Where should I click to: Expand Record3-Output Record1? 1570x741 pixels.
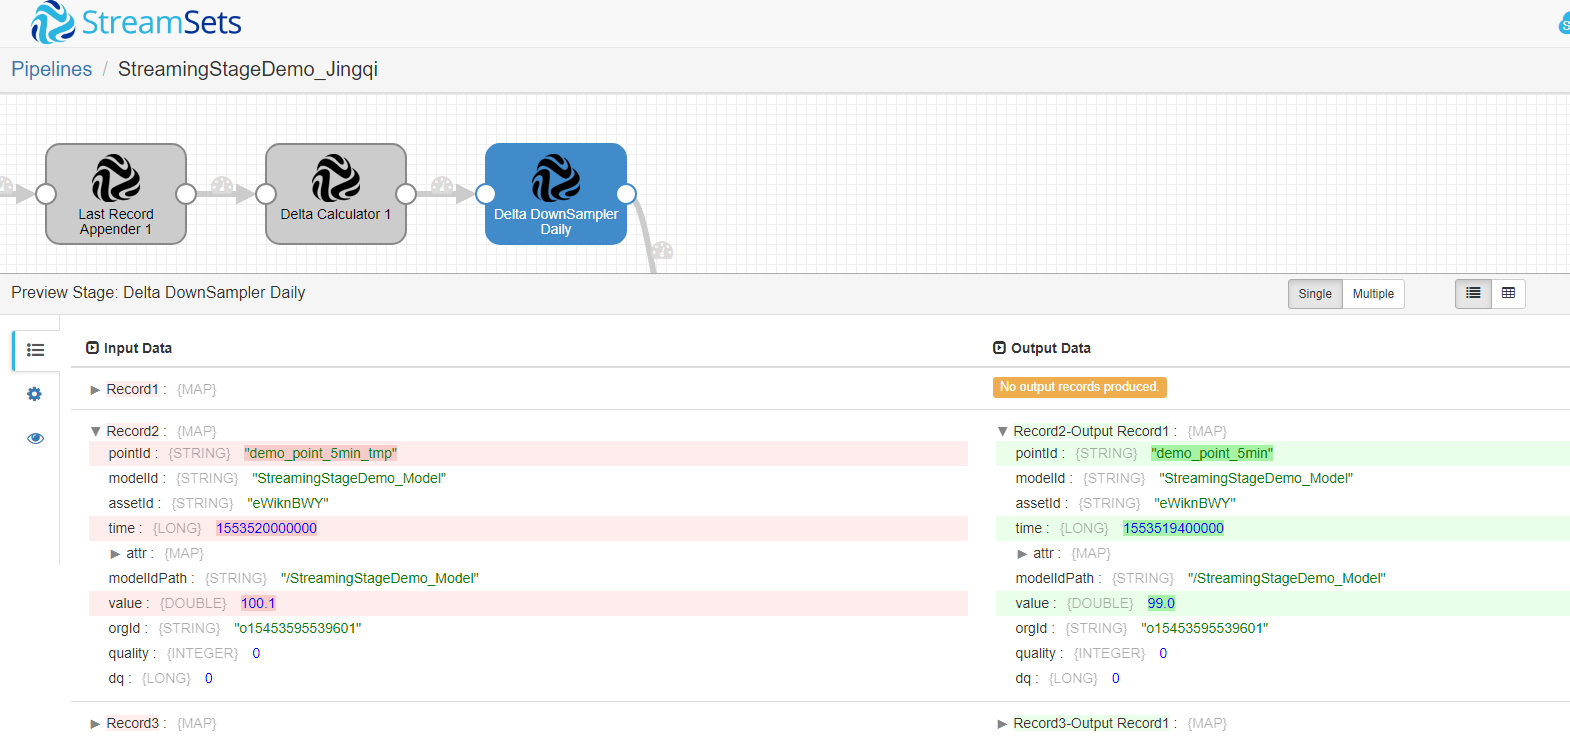(x=1003, y=724)
